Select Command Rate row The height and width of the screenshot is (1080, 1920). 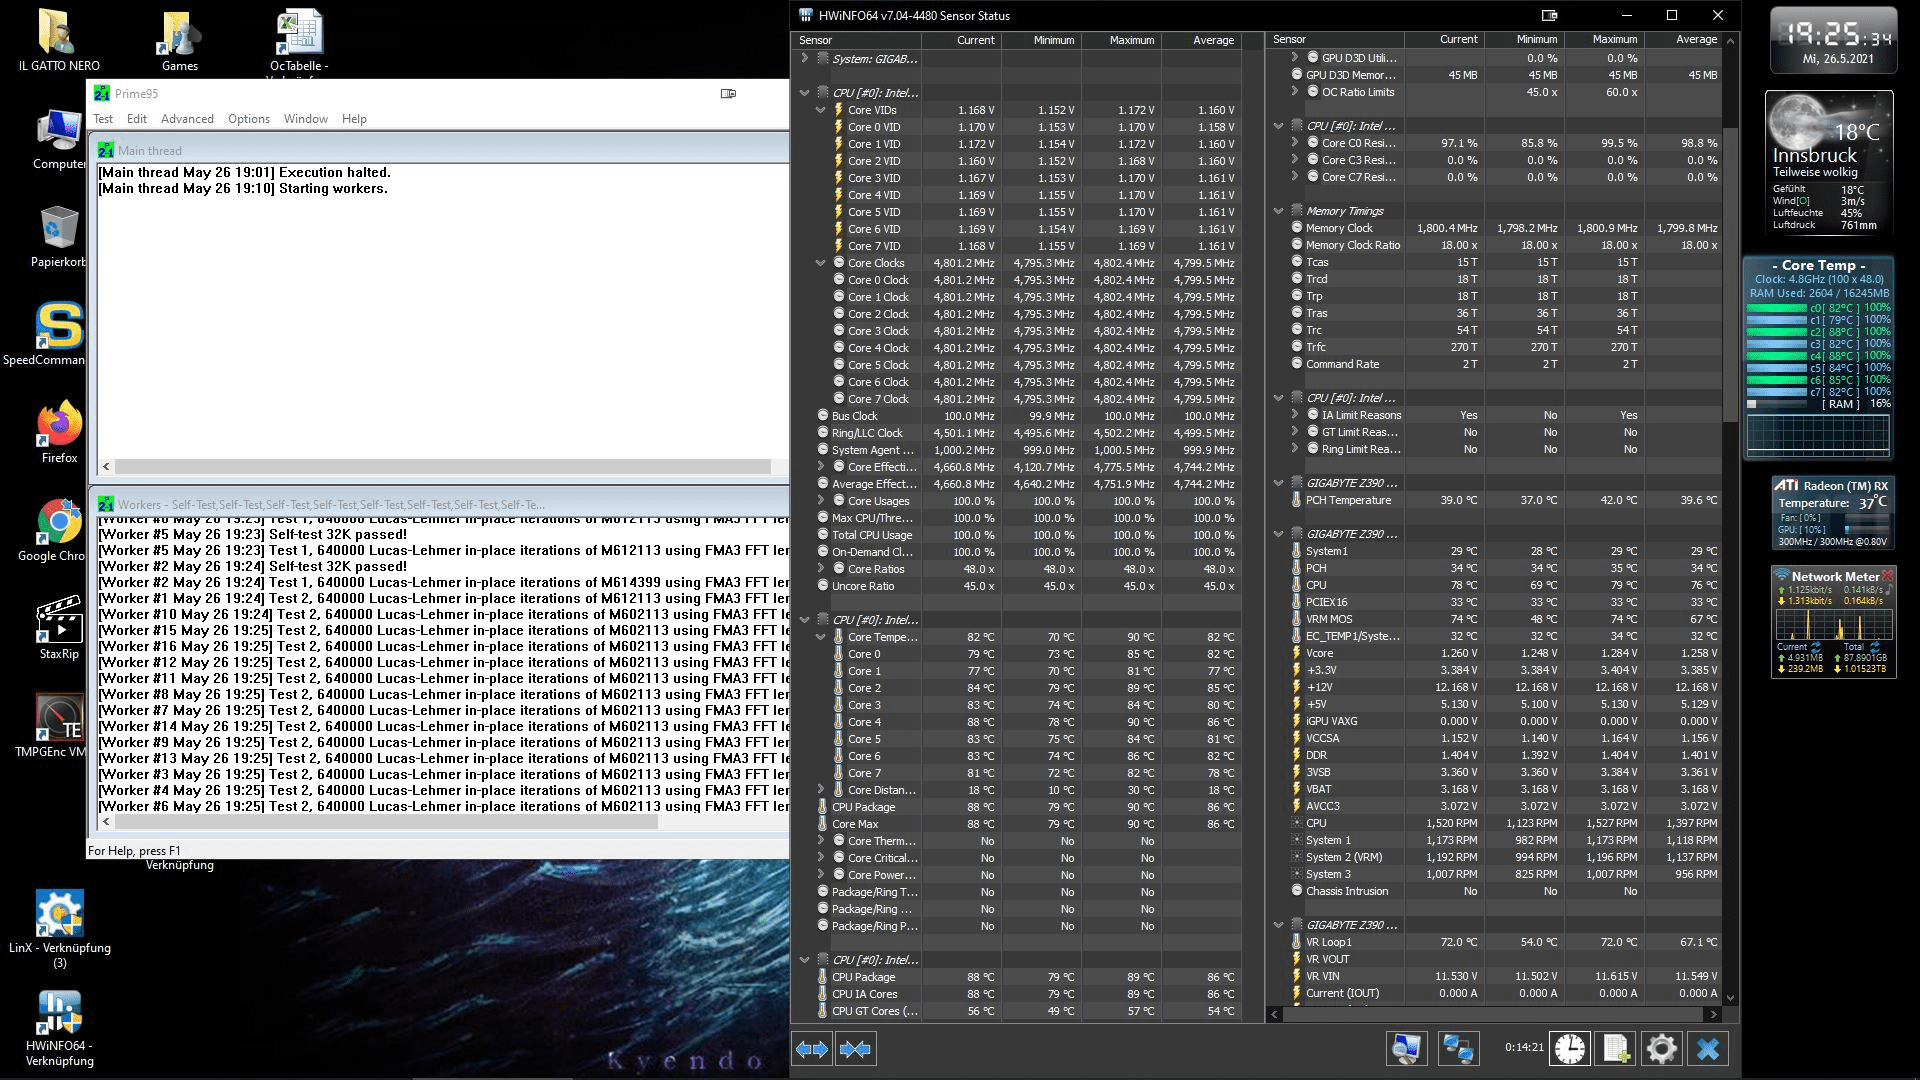1504,363
